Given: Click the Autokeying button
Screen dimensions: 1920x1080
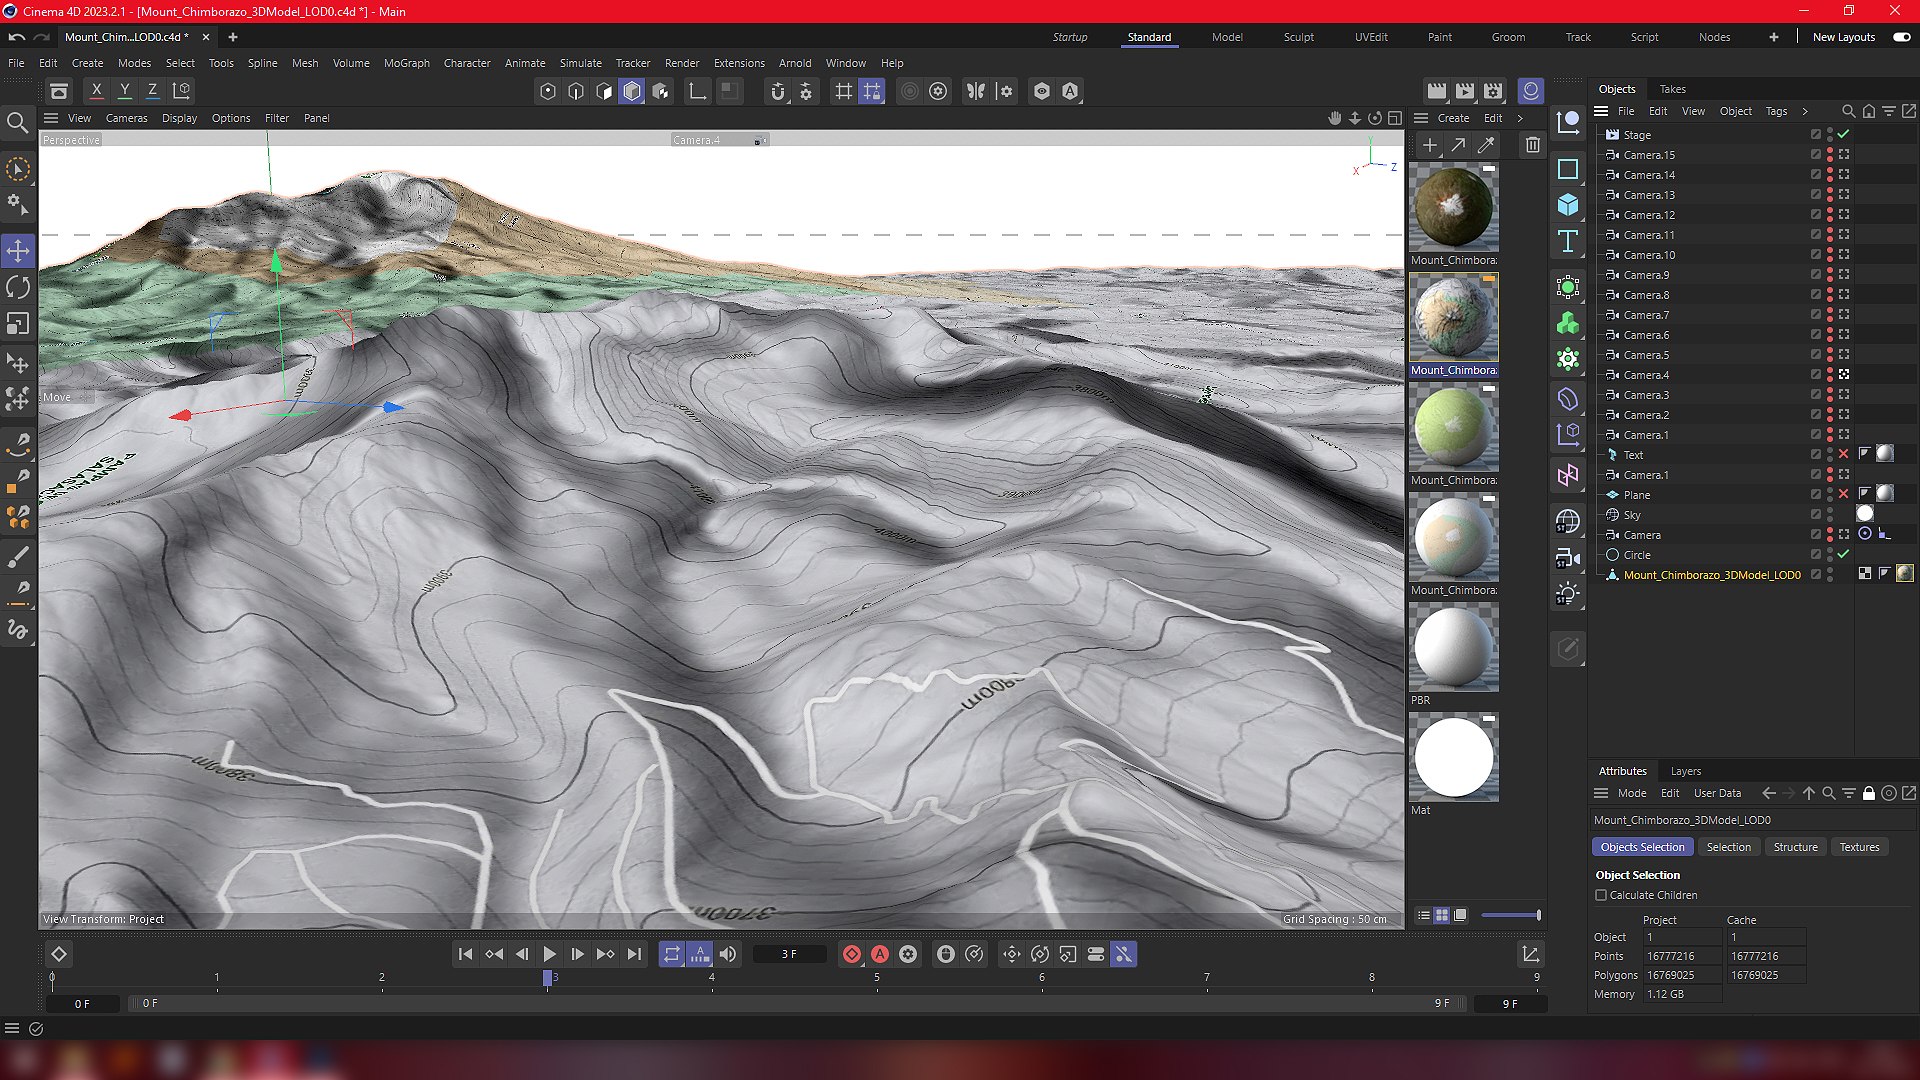Looking at the screenshot, I should (x=880, y=954).
